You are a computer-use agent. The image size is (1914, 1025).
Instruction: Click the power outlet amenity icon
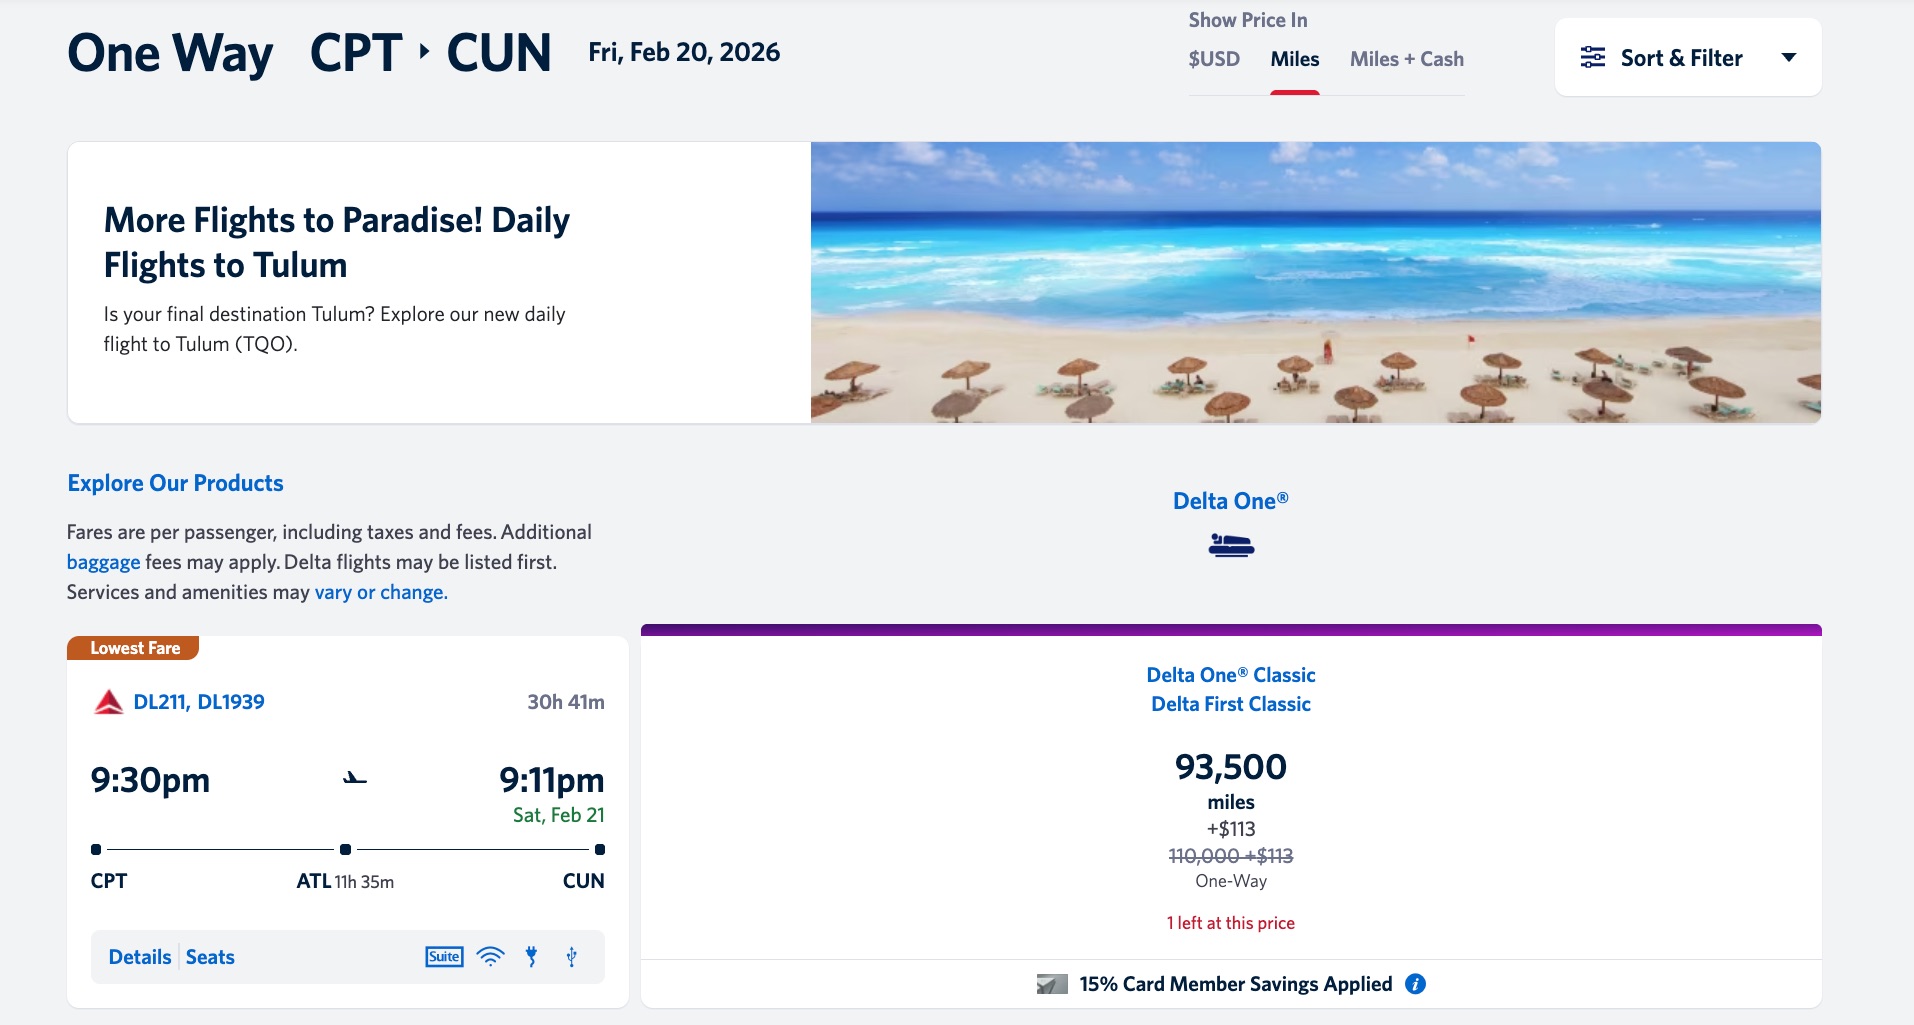click(x=530, y=957)
